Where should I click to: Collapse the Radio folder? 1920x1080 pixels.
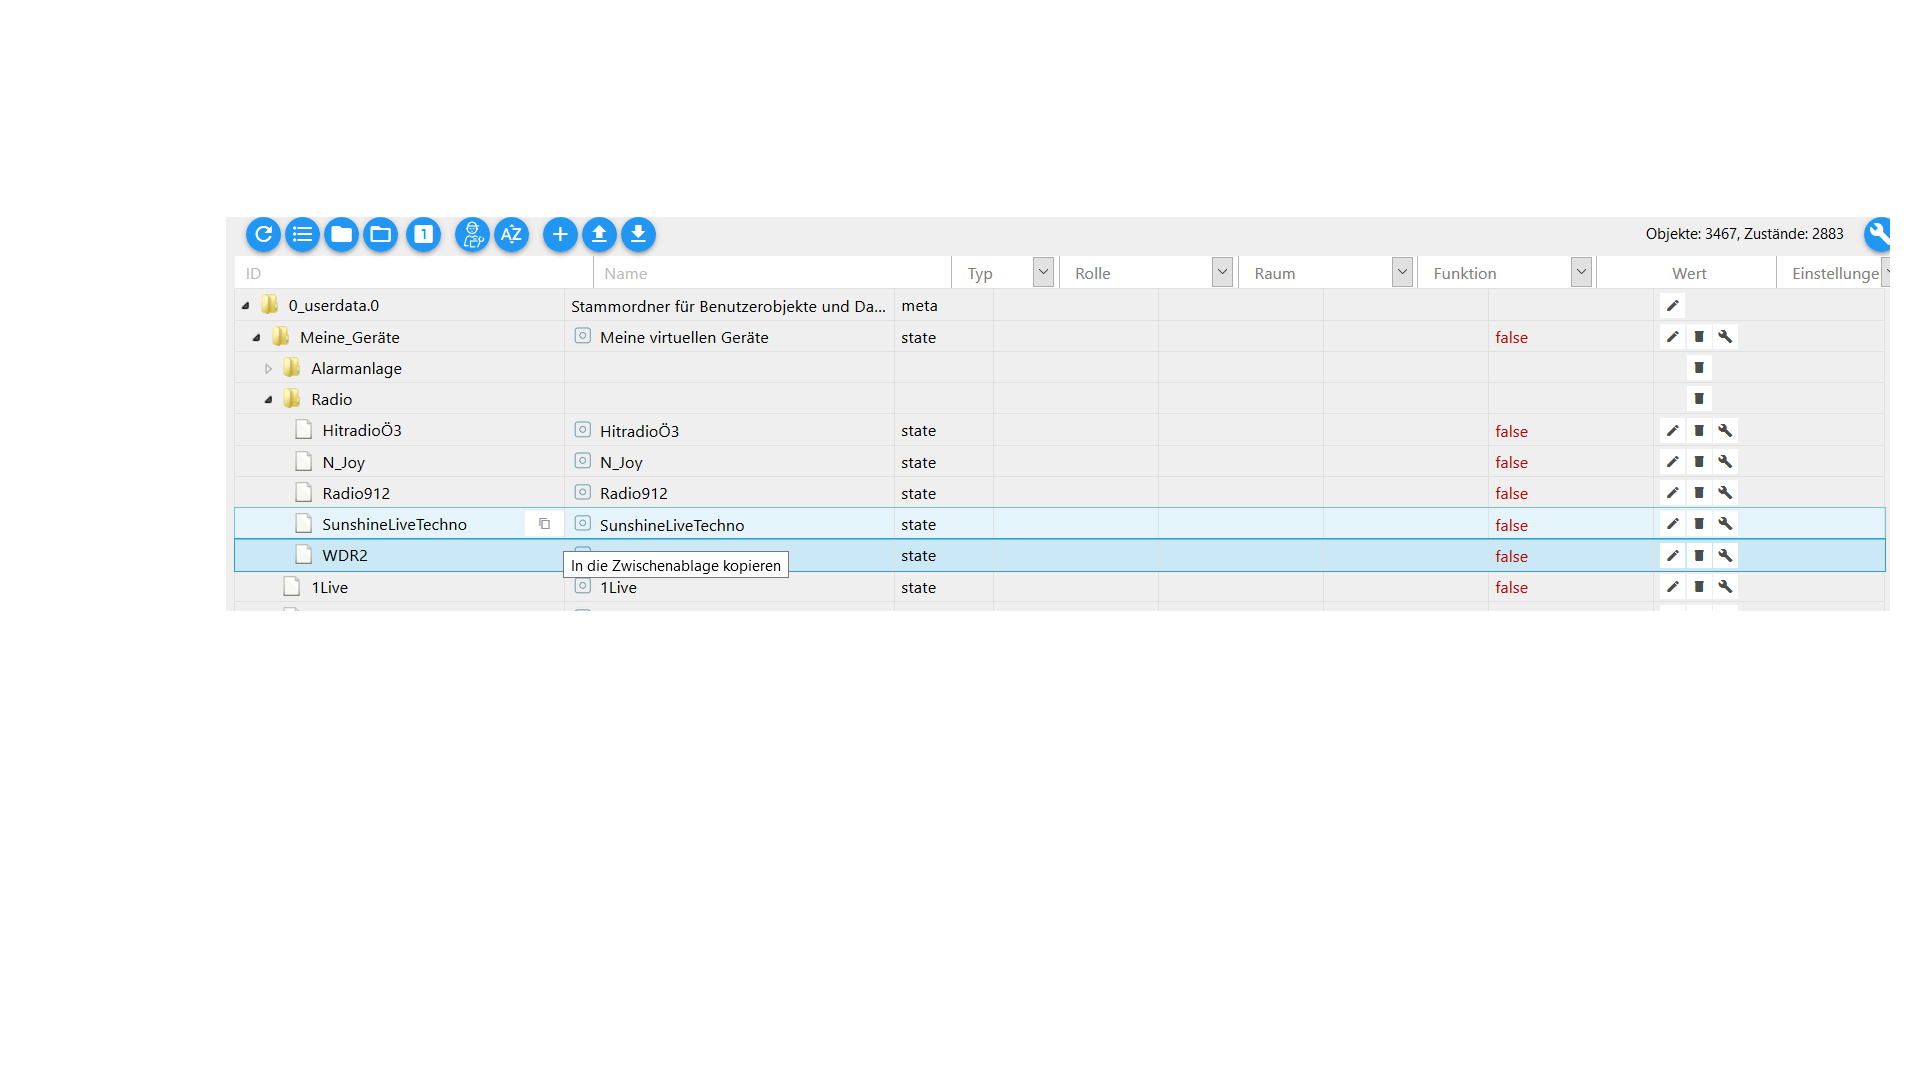(268, 400)
